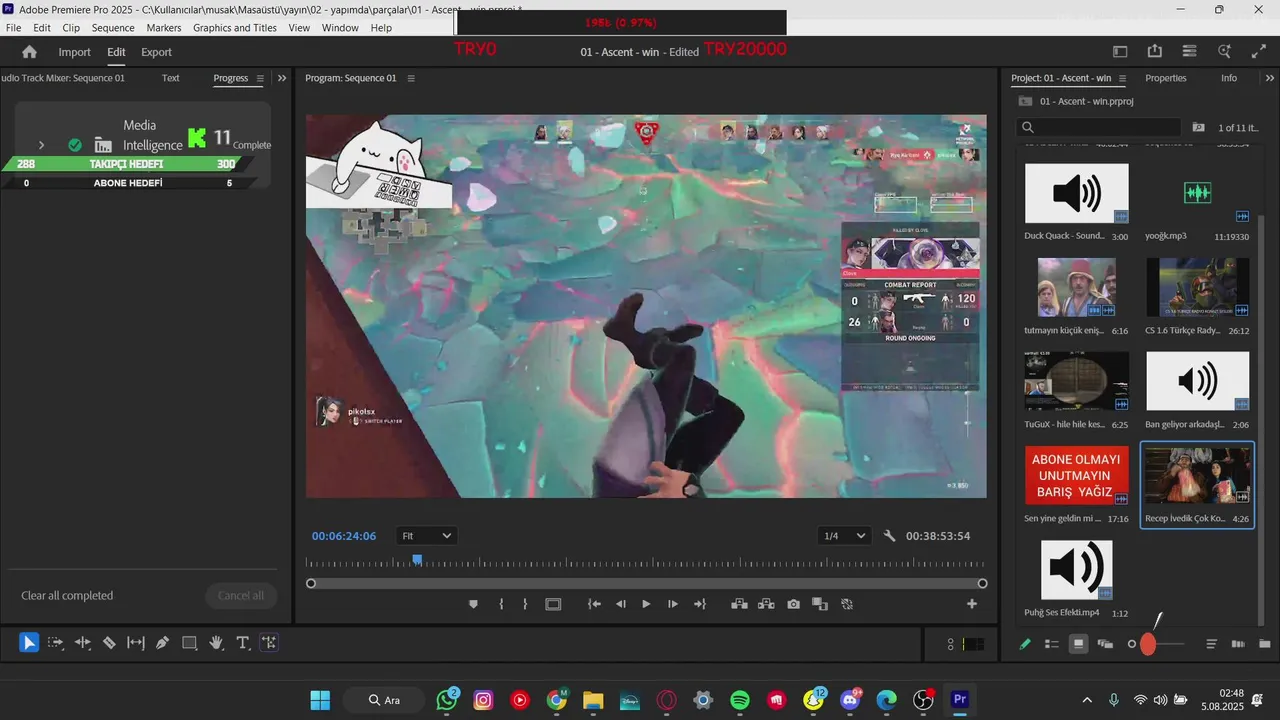Open the Graphics and Titles menu
The width and height of the screenshot is (1280, 720).
[235, 28]
